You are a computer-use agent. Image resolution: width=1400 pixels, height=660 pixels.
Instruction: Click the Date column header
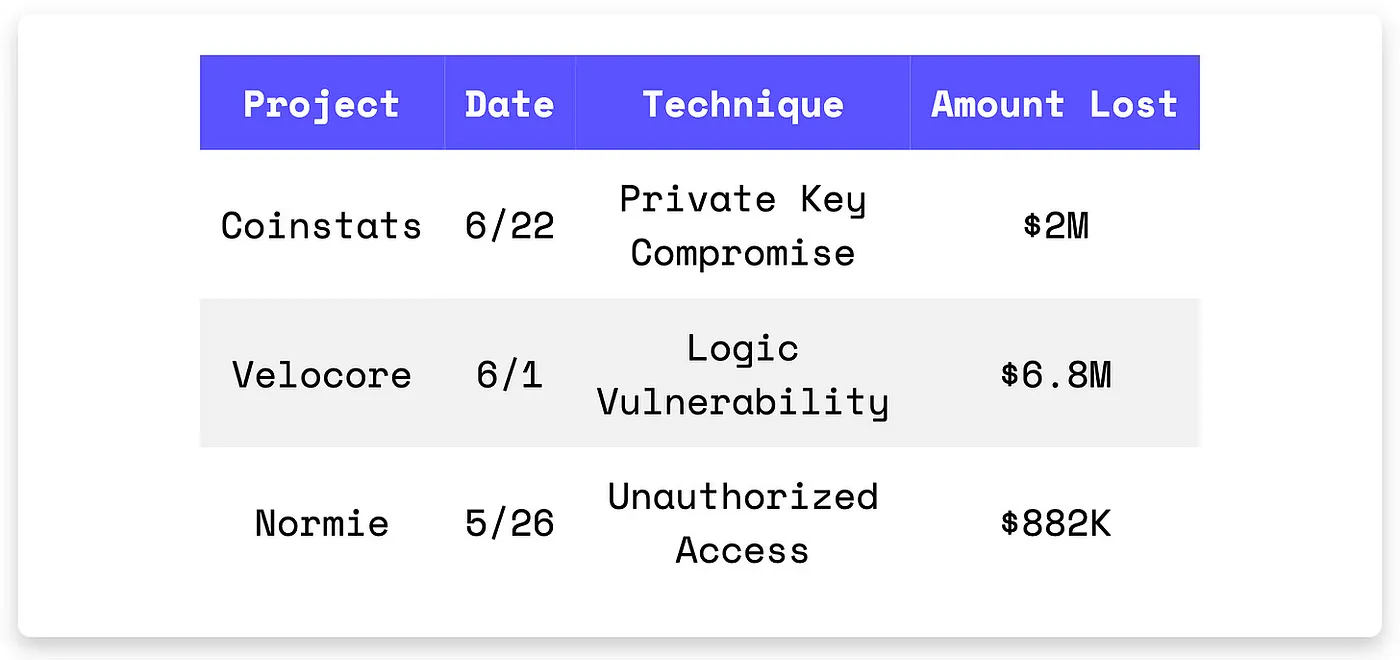click(x=510, y=103)
